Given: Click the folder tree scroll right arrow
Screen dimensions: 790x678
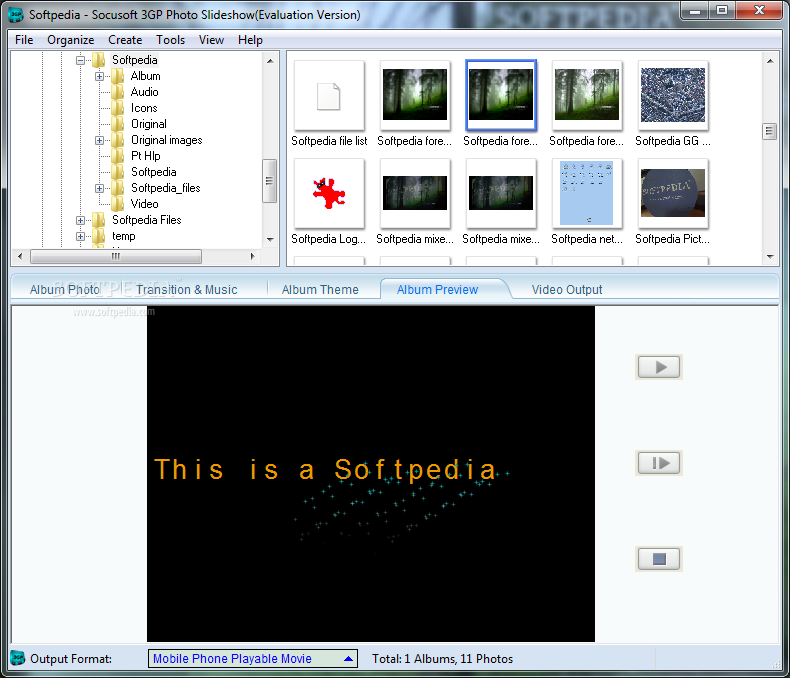Looking at the screenshot, I should coord(252,256).
